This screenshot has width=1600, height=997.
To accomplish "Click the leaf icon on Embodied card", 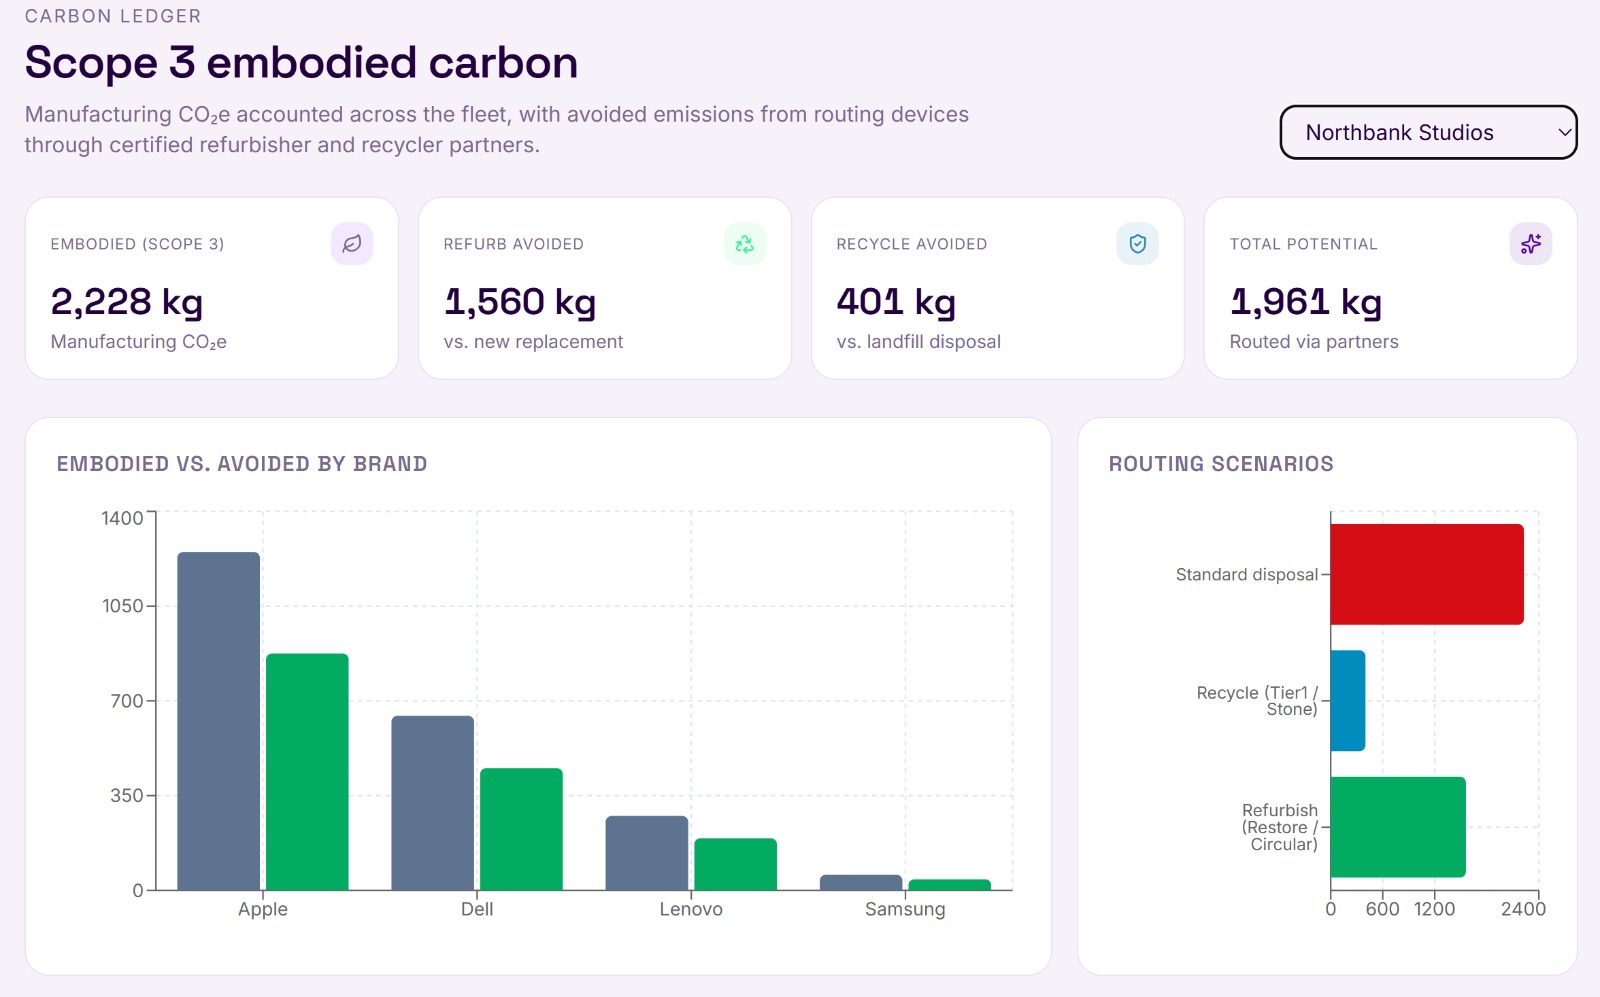I will (x=352, y=244).
